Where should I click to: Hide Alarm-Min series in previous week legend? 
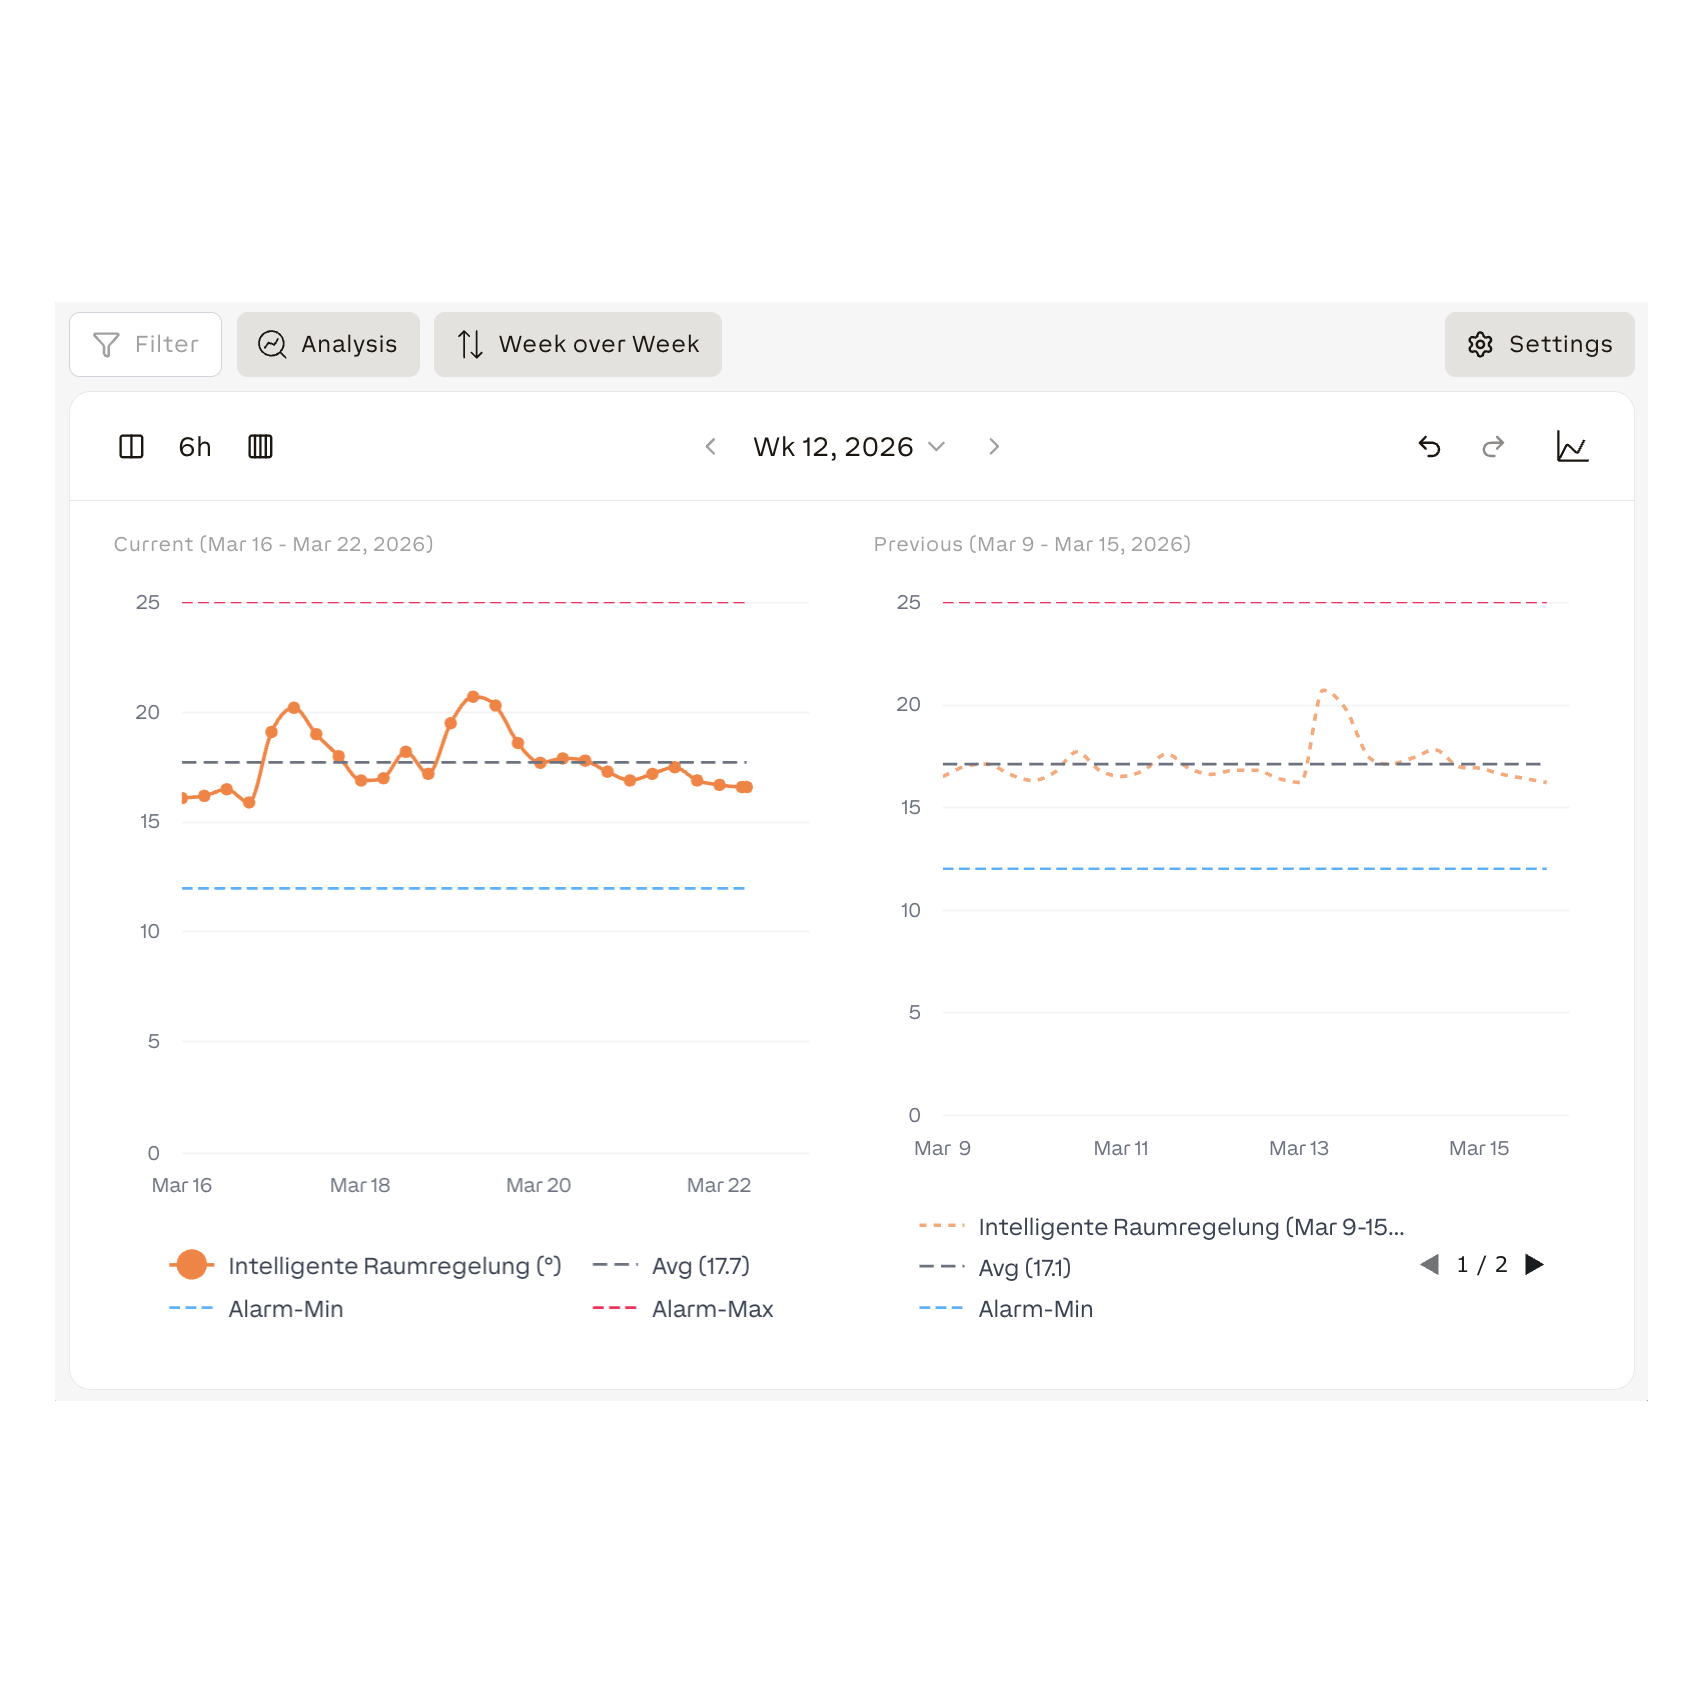pyautogui.click(x=1034, y=1309)
